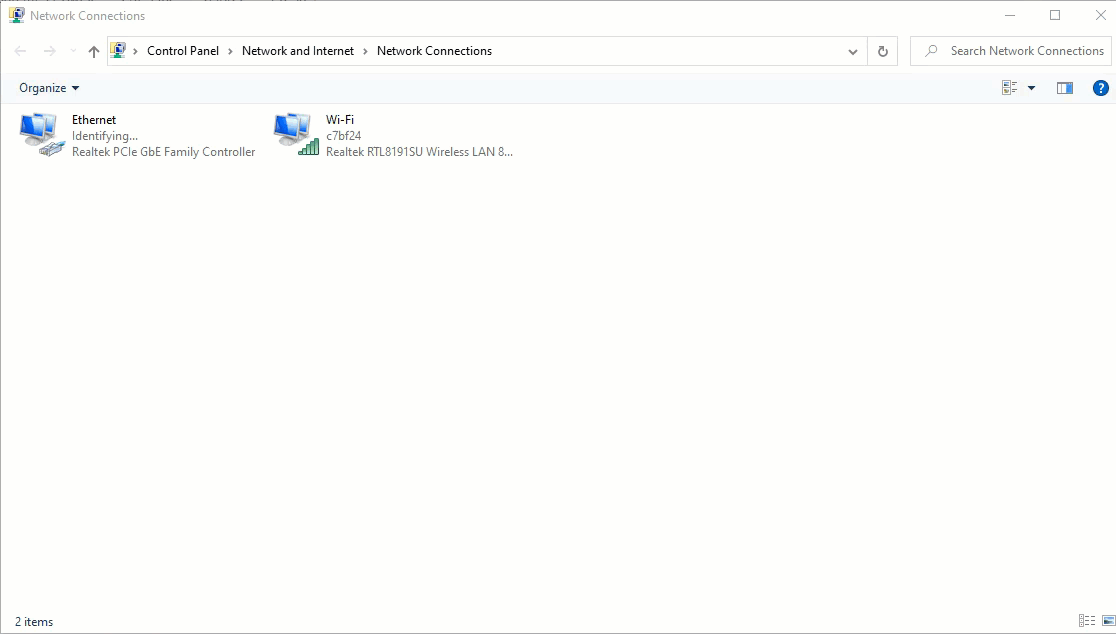This screenshot has height=634, width=1116.
Task: Open the Organize menu
Action: click(49, 88)
